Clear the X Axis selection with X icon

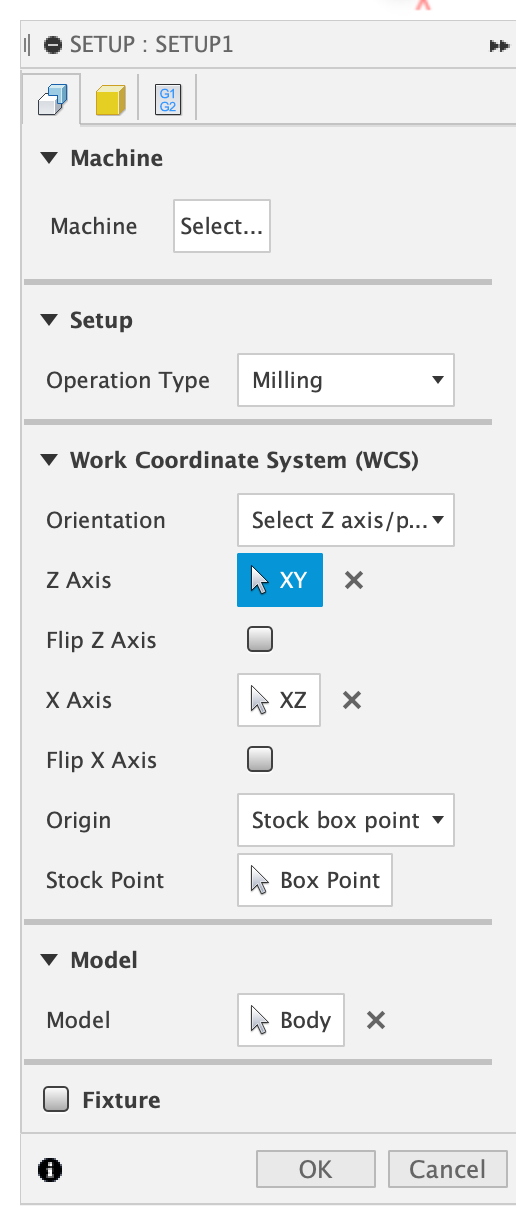point(351,700)
